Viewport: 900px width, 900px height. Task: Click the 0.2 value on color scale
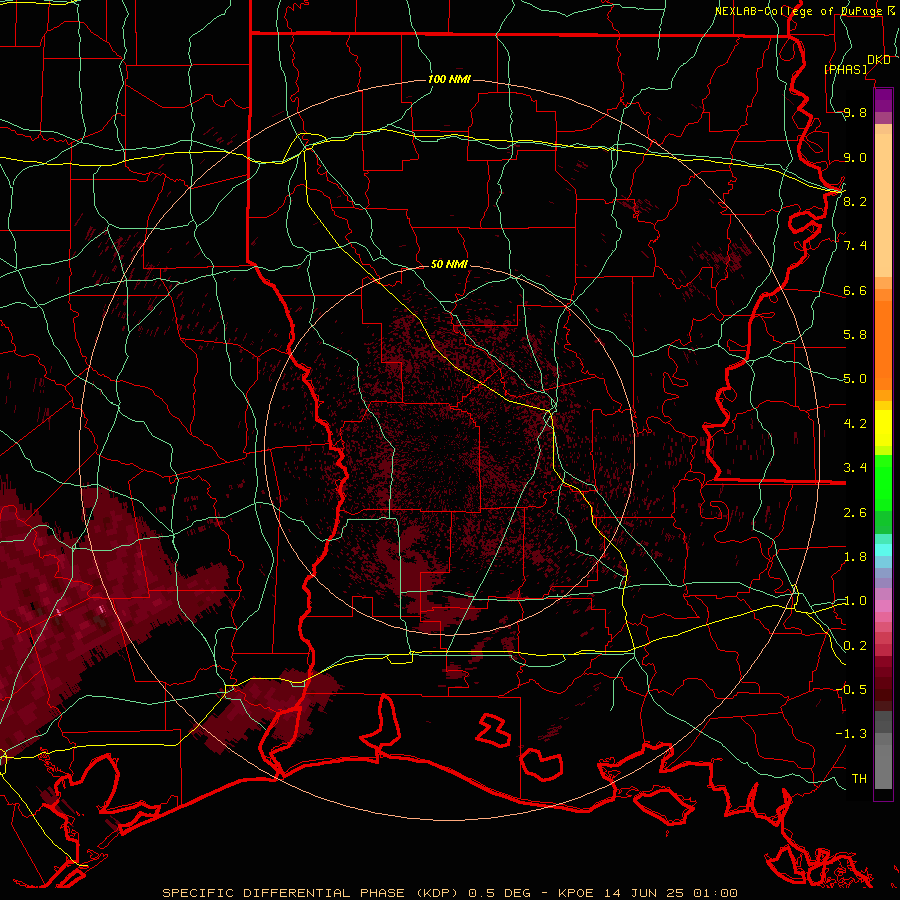(855, 646)
